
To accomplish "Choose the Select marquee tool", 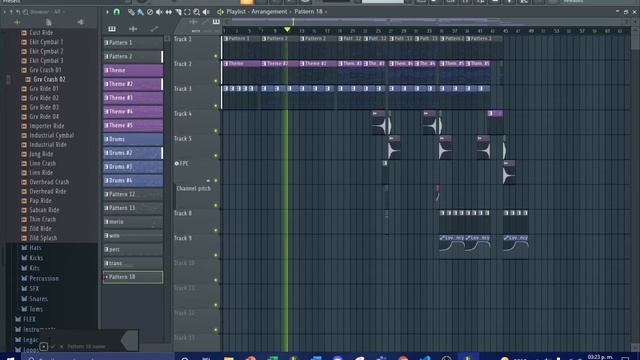I will click(x=187, y=12).
